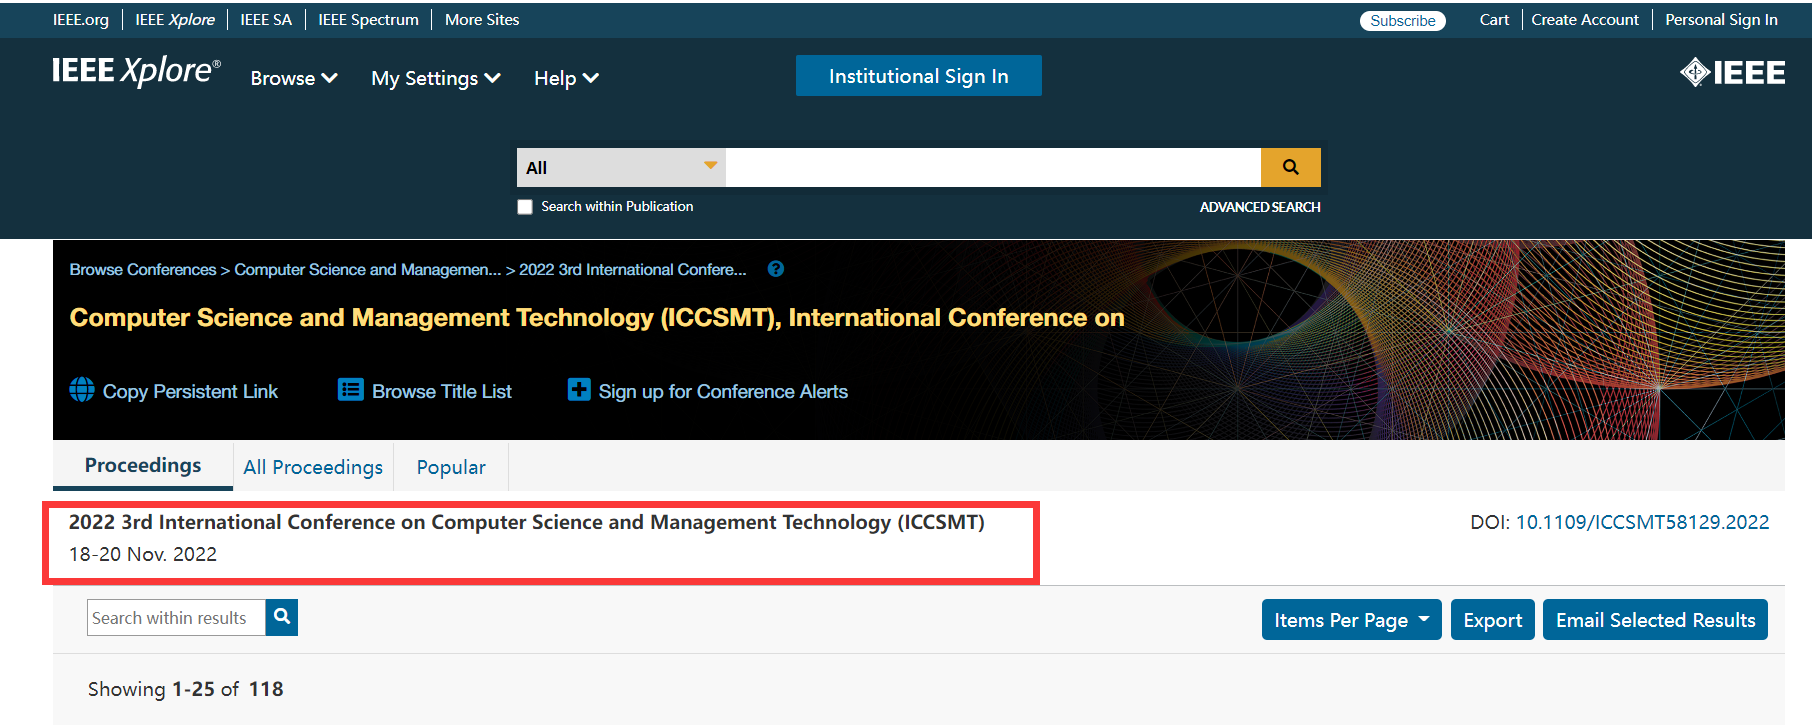Click Sign up for Conference Alerts link
This screenshot has height=725, width=1812.
[x=723, y=391]
